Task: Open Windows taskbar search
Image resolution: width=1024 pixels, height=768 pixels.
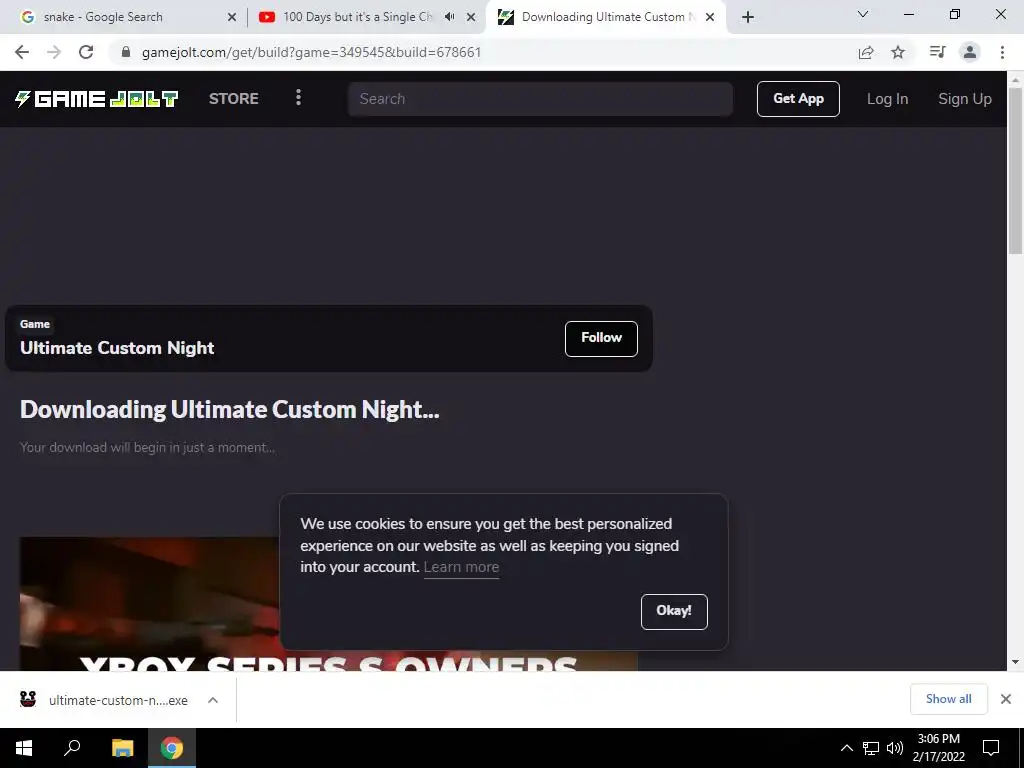Action: [x=72, y=748]
